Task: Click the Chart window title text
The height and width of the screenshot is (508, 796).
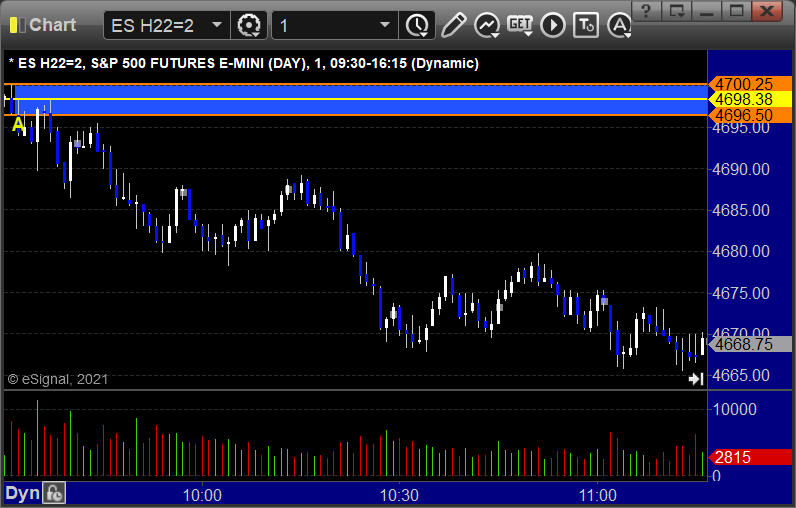Action: coord(52,25)
